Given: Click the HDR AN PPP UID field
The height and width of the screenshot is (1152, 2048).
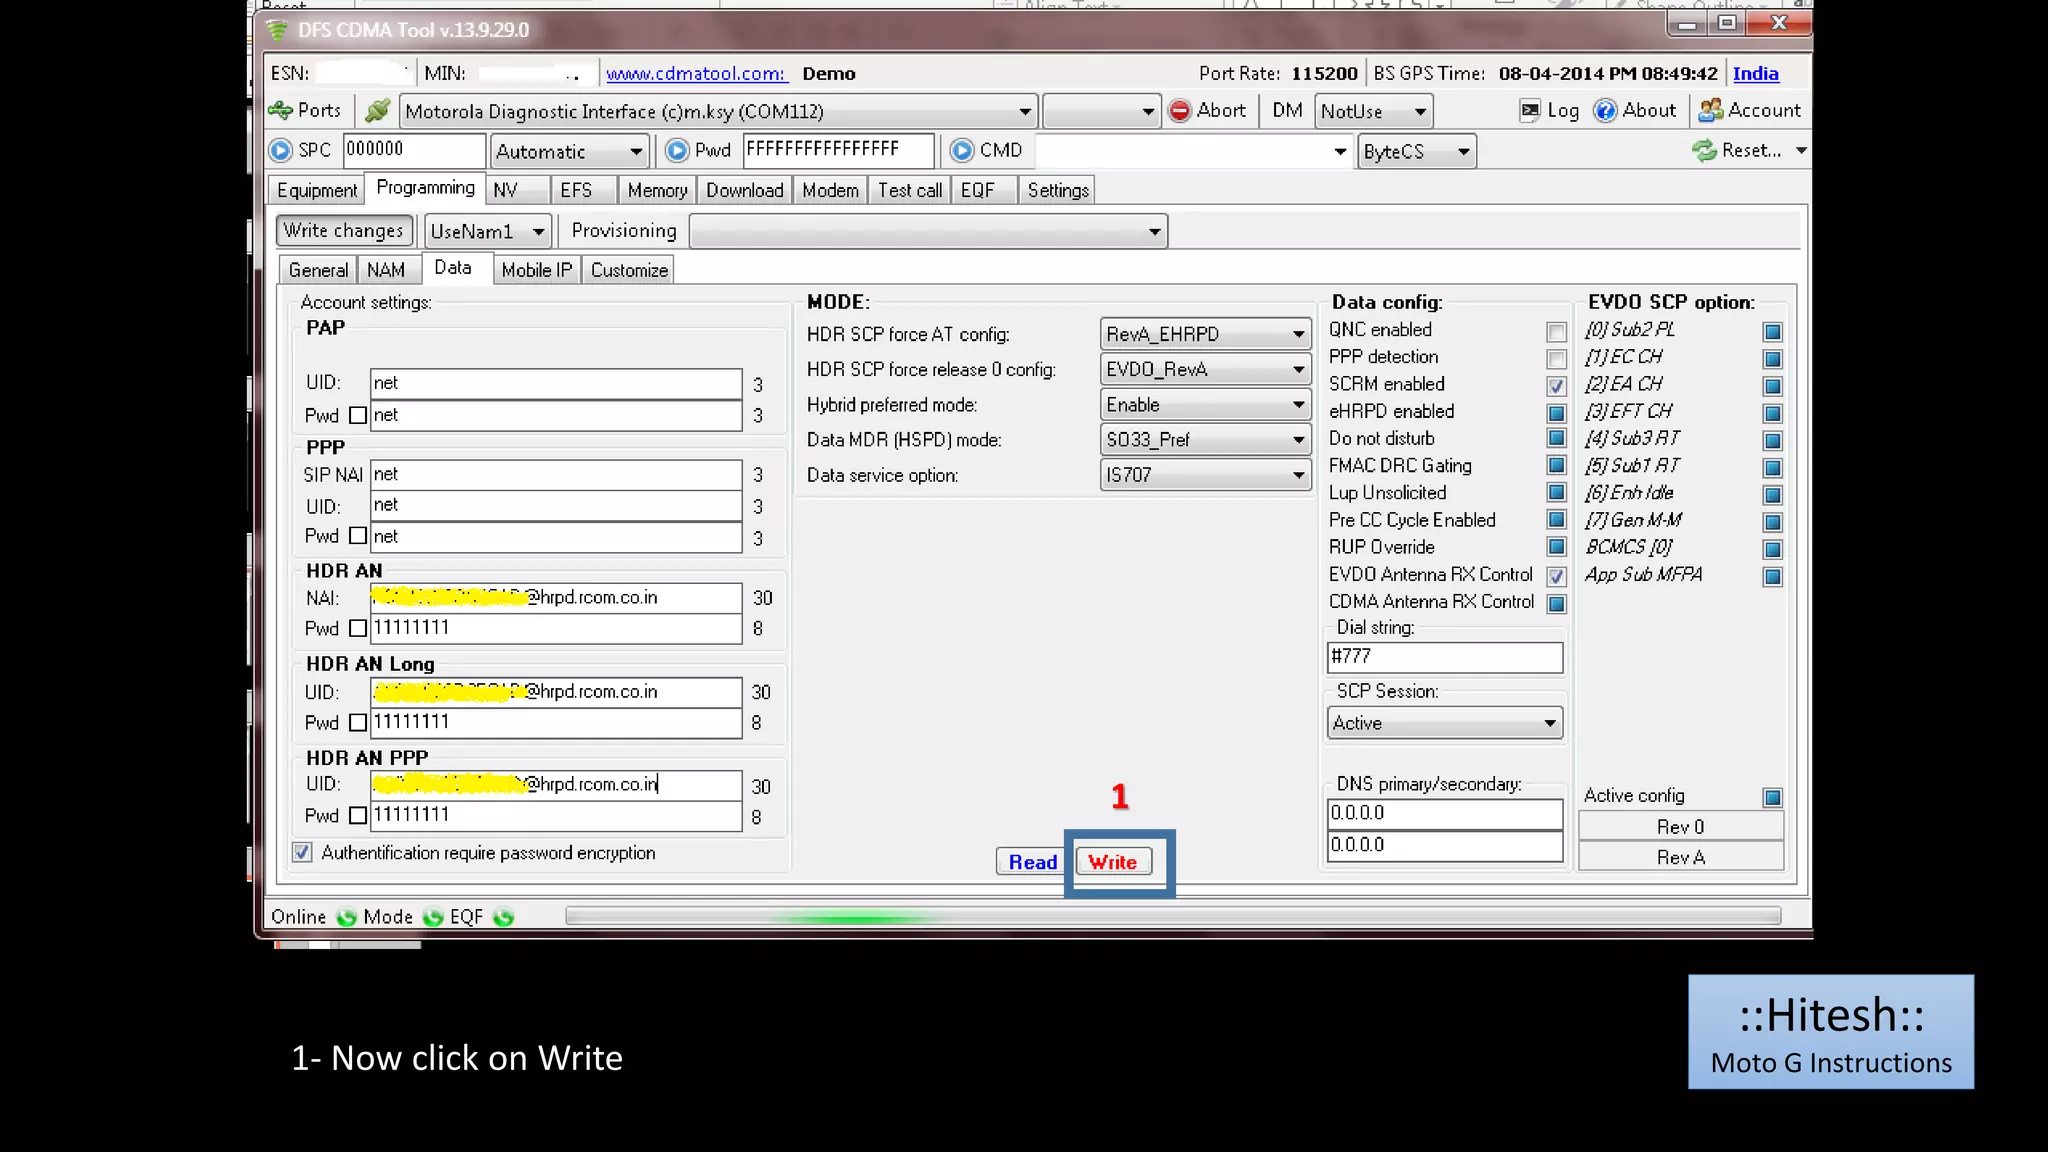Looking at the screenshot, I should [x=556, y=785].
